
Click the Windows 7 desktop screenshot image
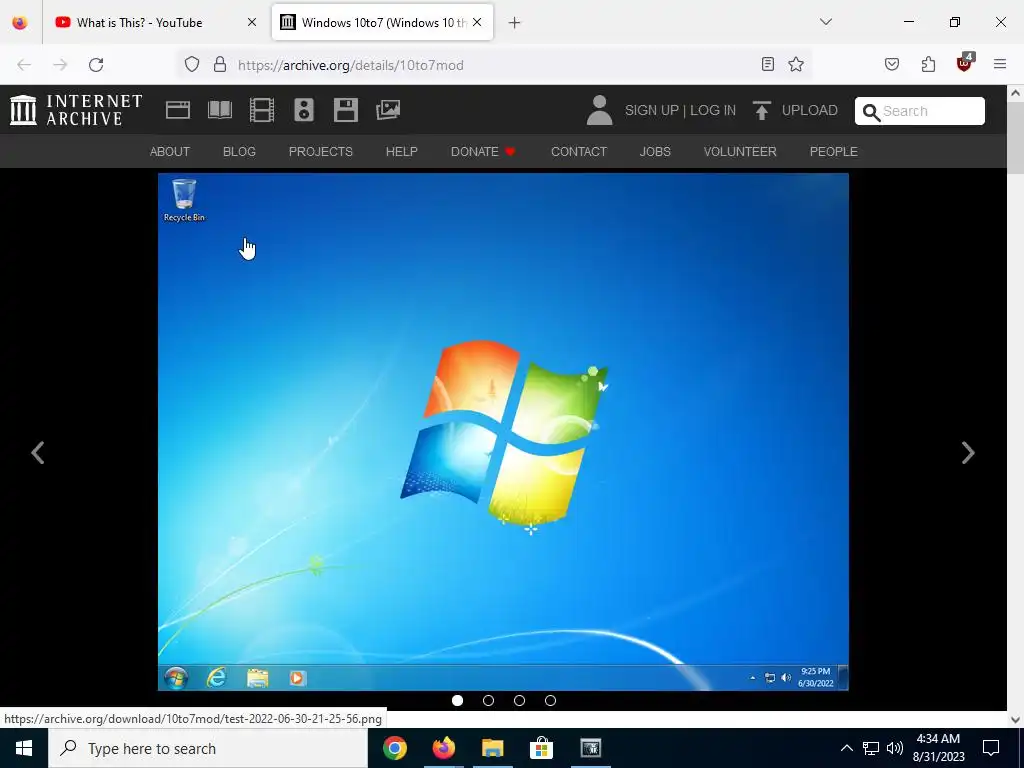coord(503,432)
